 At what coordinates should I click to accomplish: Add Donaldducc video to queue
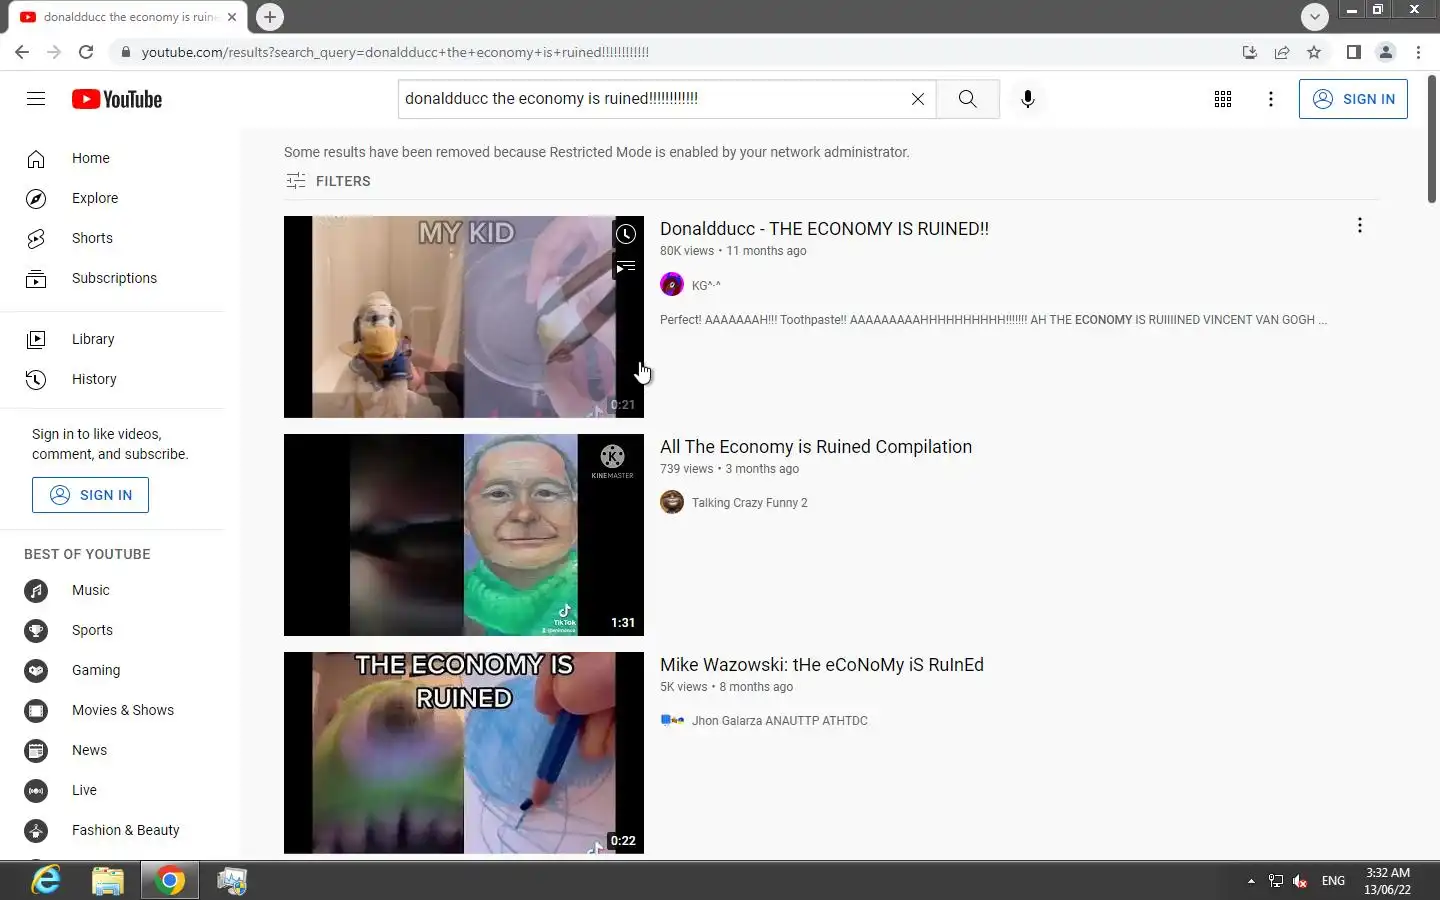pos(626,267)
